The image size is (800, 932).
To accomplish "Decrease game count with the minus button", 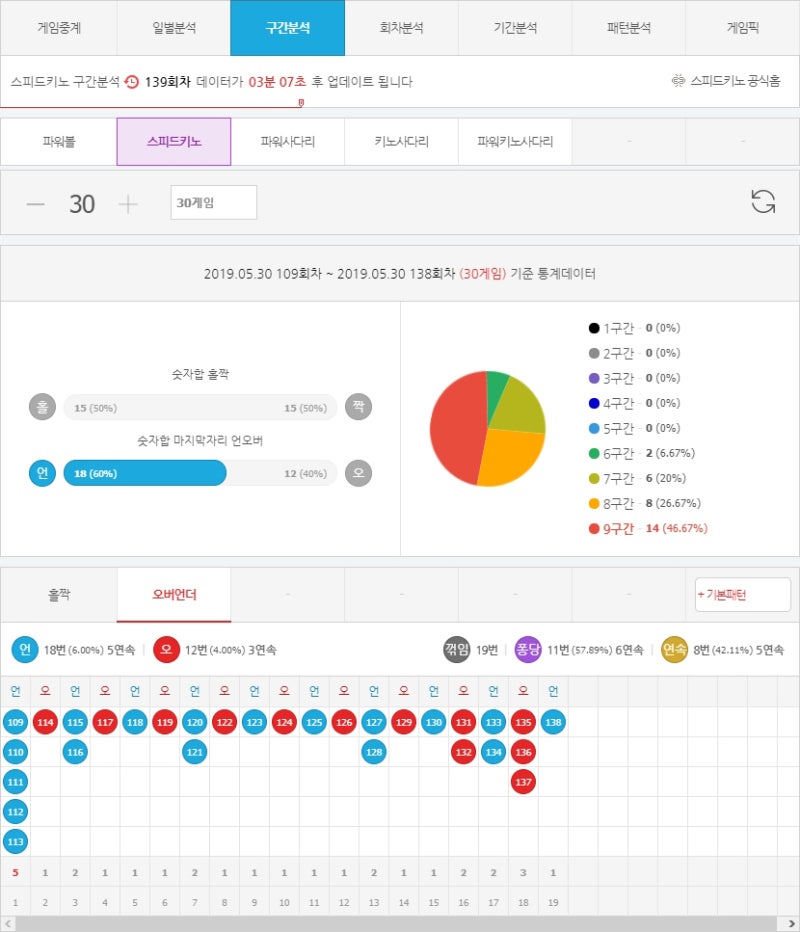I will pos(36,204).
